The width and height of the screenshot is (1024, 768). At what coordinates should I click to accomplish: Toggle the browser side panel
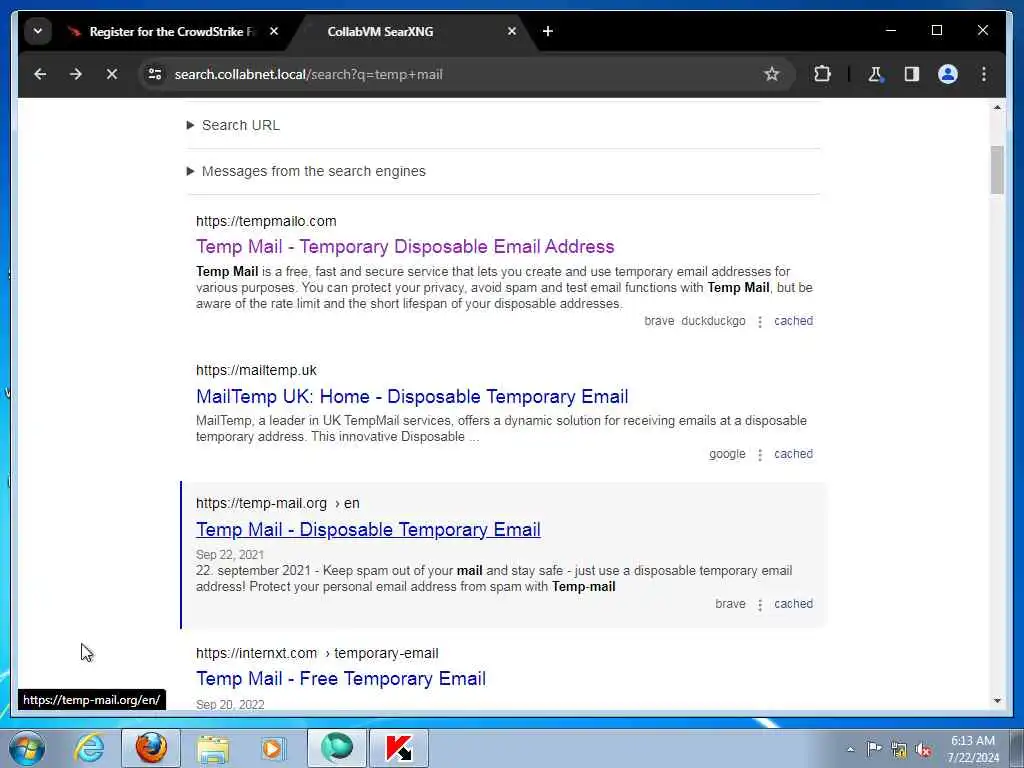[912, 74]
